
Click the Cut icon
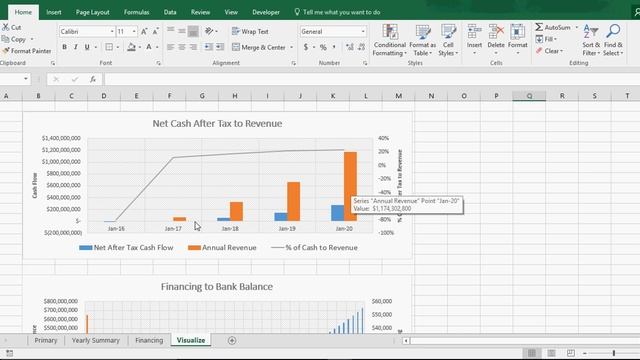[x=6, y=27]
